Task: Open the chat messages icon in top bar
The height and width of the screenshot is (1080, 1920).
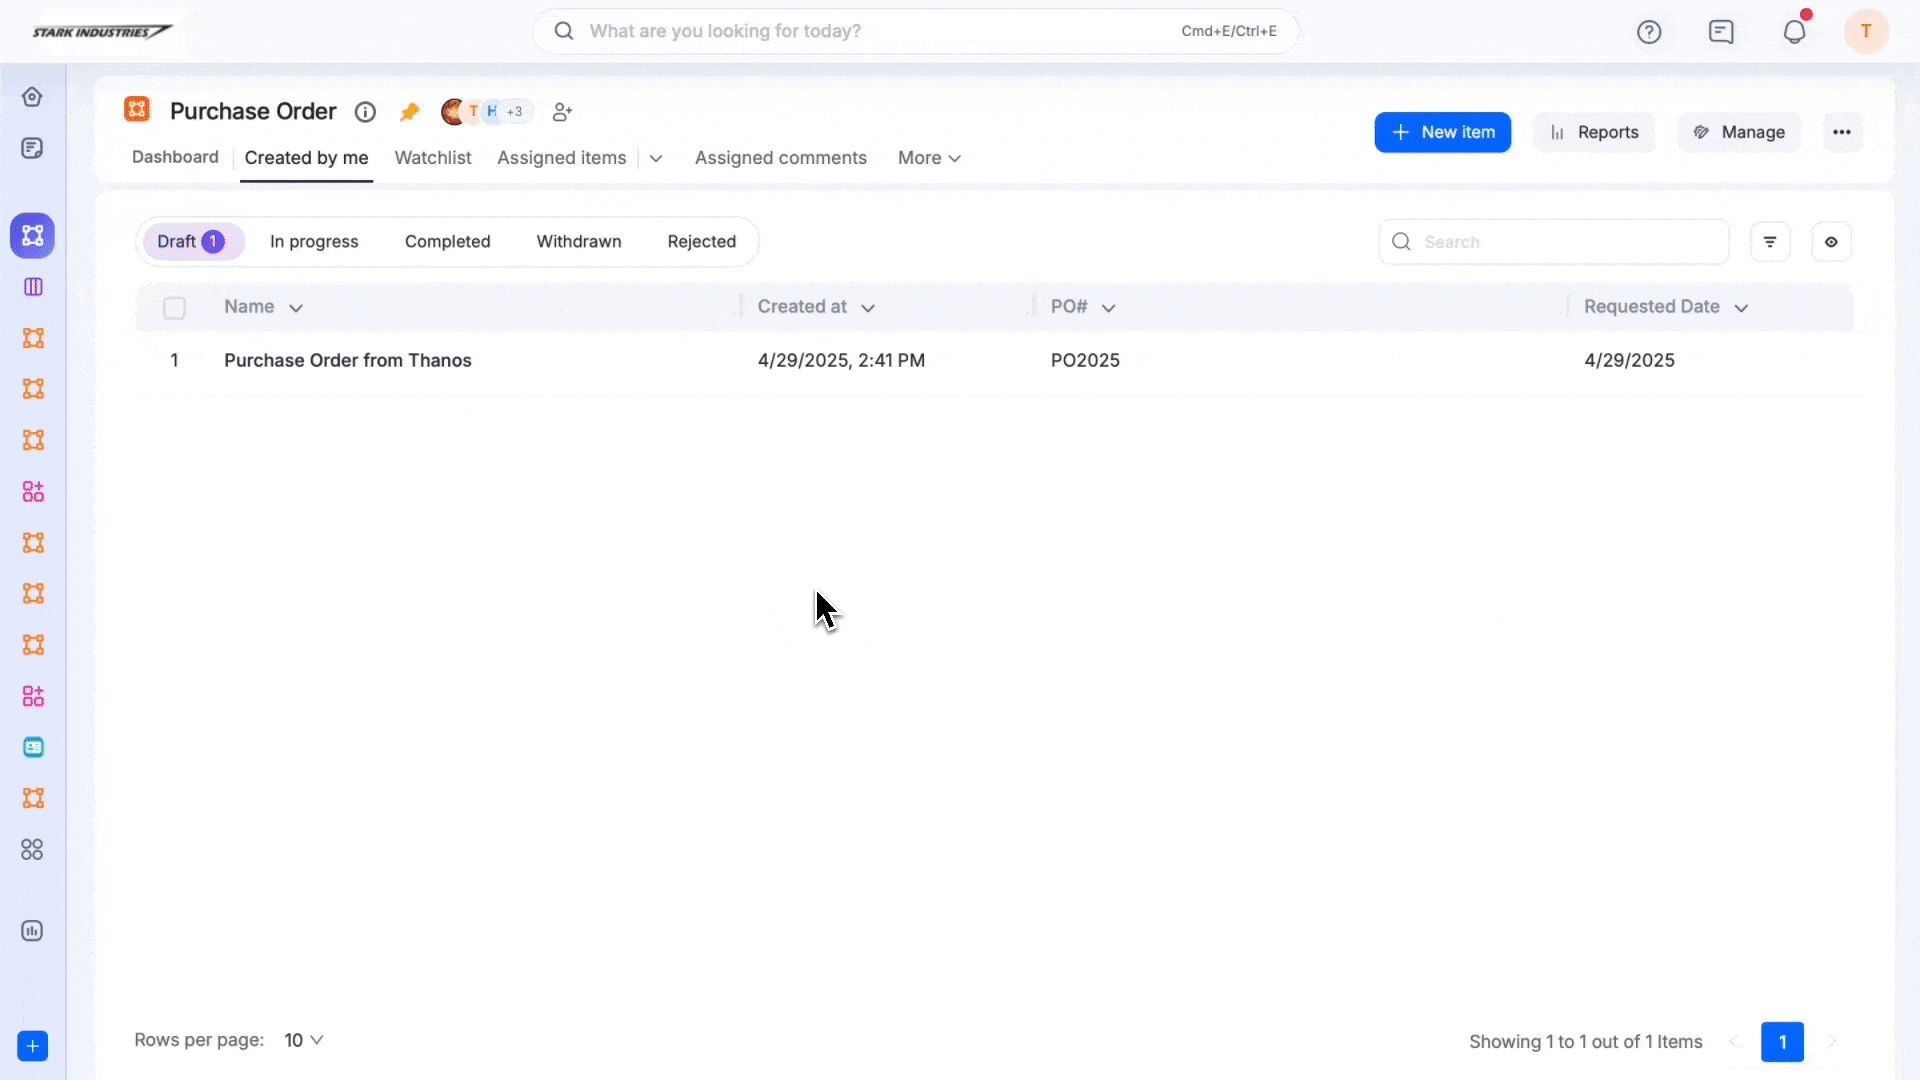Action: pyautogui.click(x=1721, y=32)
